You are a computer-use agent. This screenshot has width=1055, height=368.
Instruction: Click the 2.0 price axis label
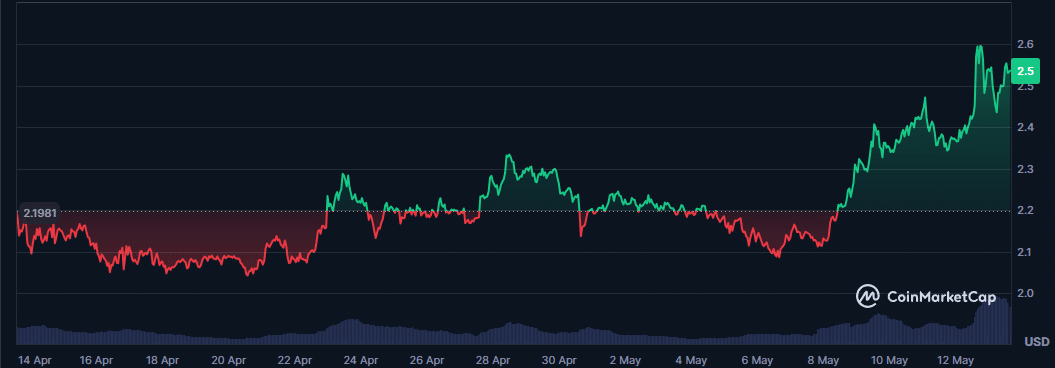(1025, 293)
